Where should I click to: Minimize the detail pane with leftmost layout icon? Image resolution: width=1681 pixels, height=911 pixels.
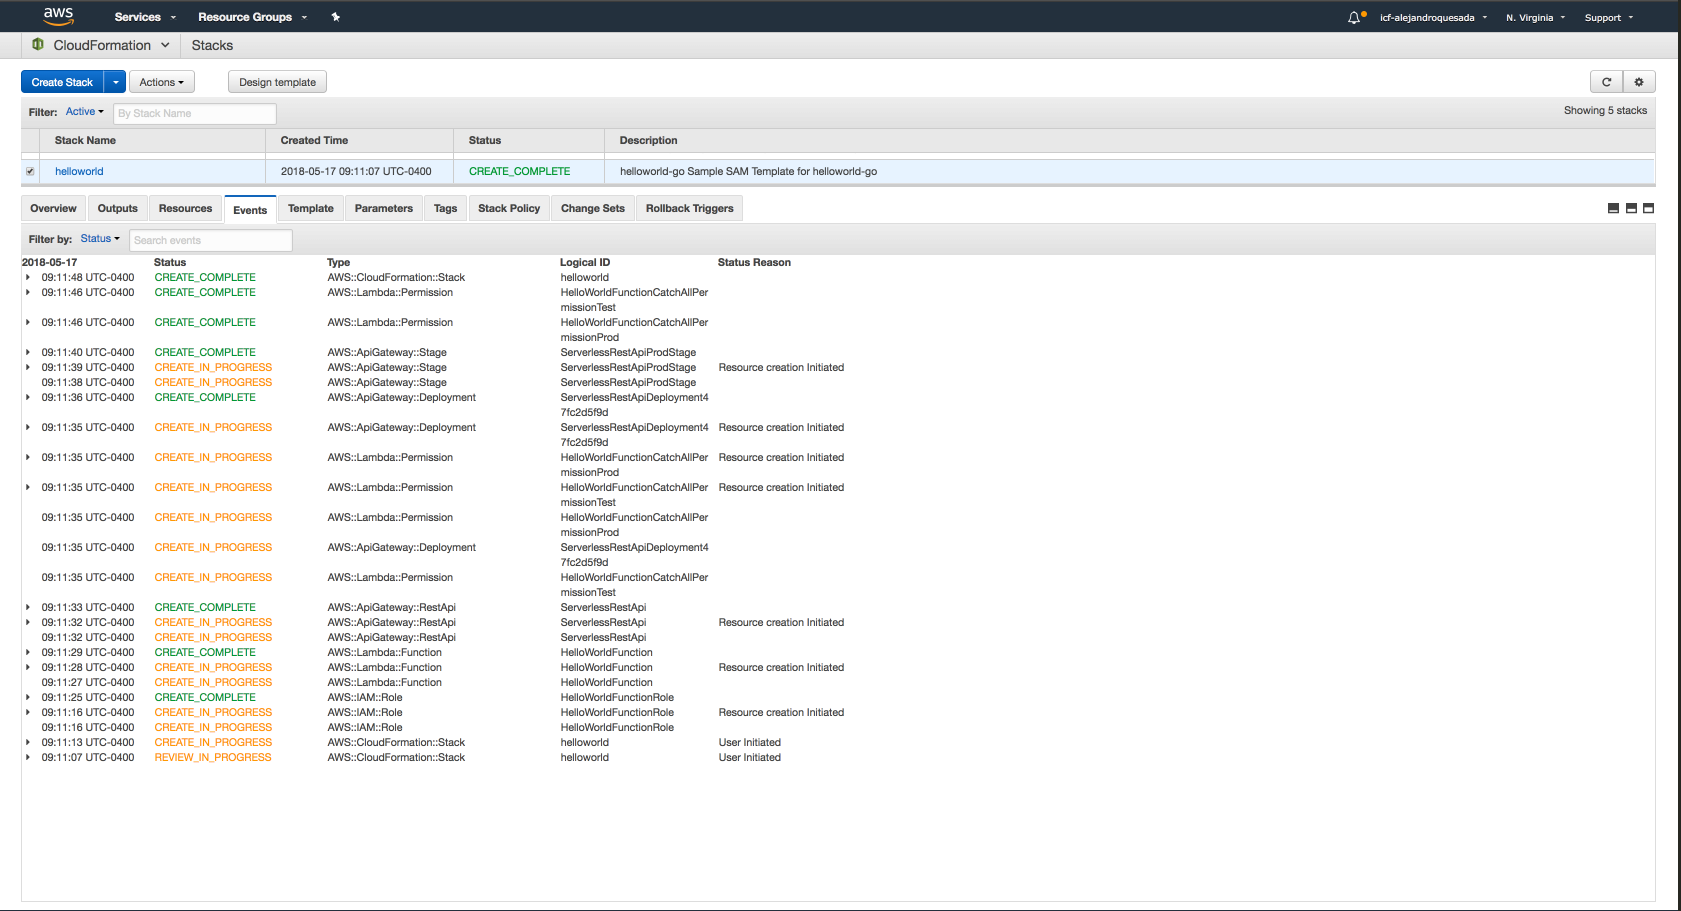pos(1613,208)
